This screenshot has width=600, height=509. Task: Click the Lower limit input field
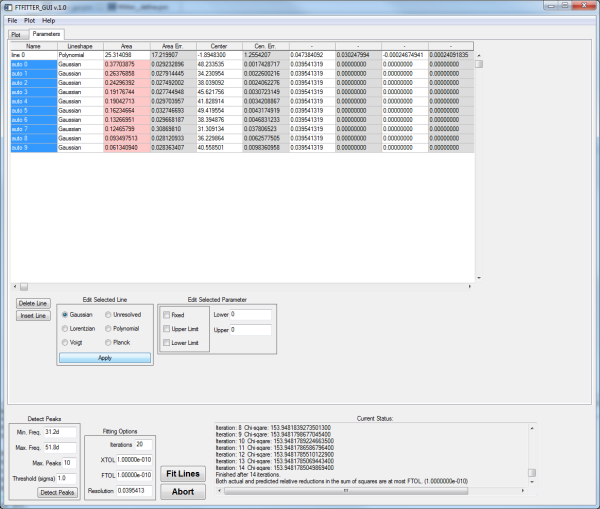251,315
